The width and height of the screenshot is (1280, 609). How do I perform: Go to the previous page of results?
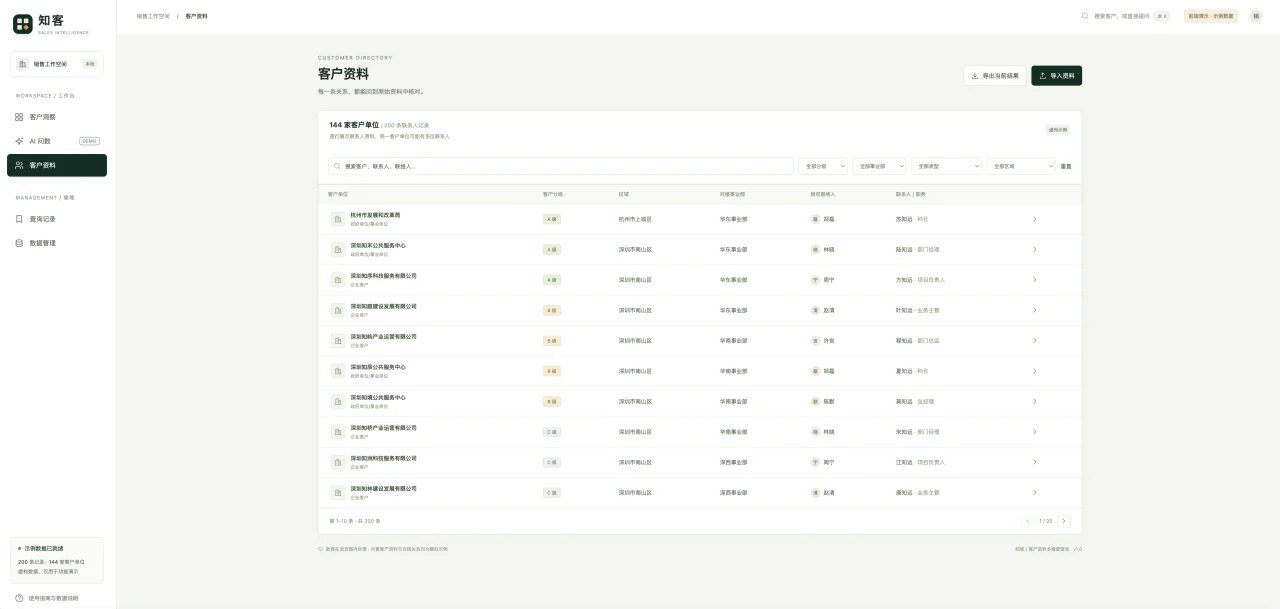click(1028, 521)
